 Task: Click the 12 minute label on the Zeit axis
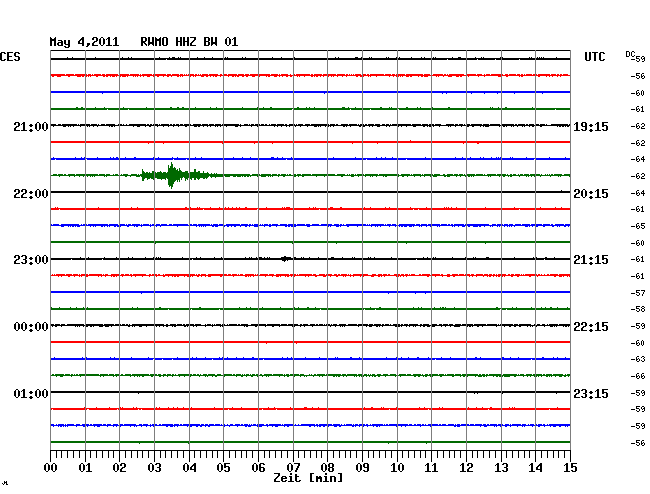466,468
